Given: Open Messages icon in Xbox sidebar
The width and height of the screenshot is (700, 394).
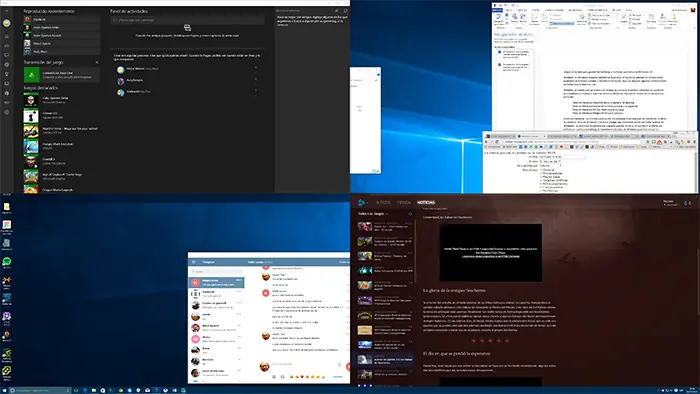Looking at the screenshot, I should pyautogui.click(x=7, y=55).
